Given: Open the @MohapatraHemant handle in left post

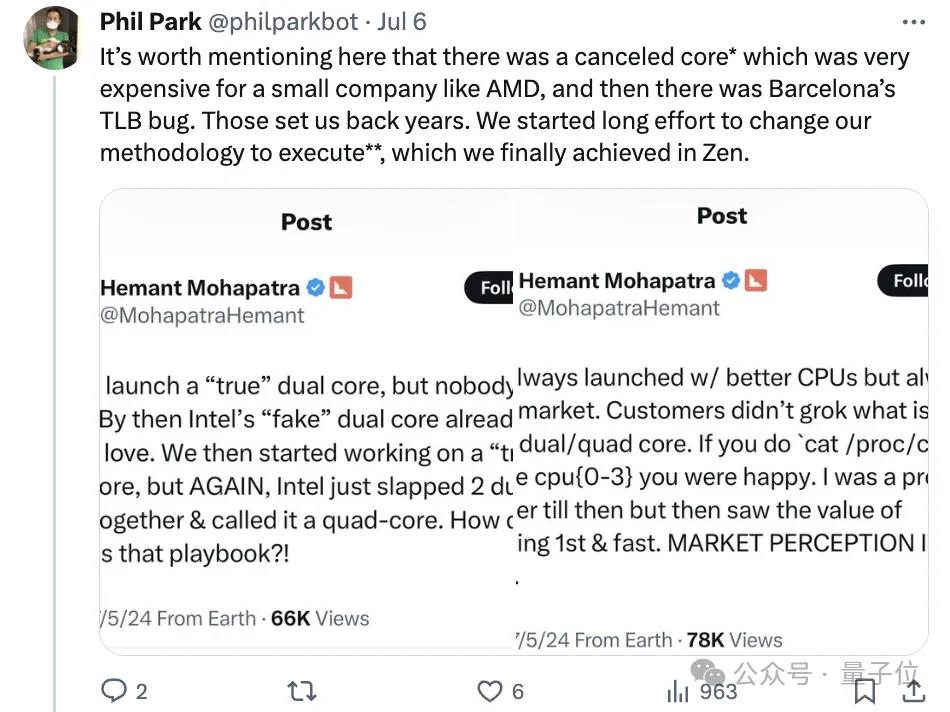Looking at the screenshot, I should coord(202,316).
